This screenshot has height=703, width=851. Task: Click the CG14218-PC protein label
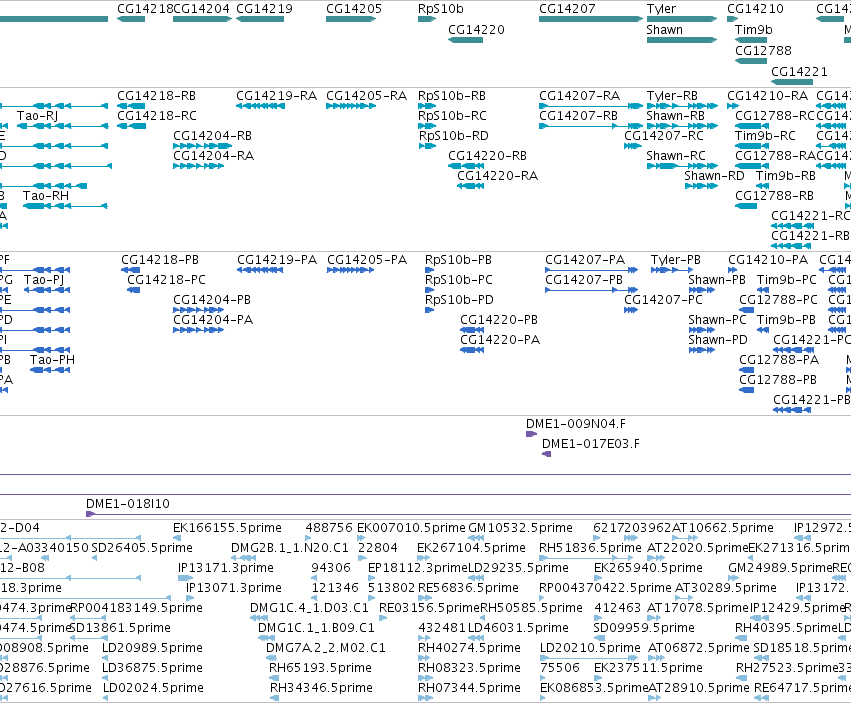167,280
